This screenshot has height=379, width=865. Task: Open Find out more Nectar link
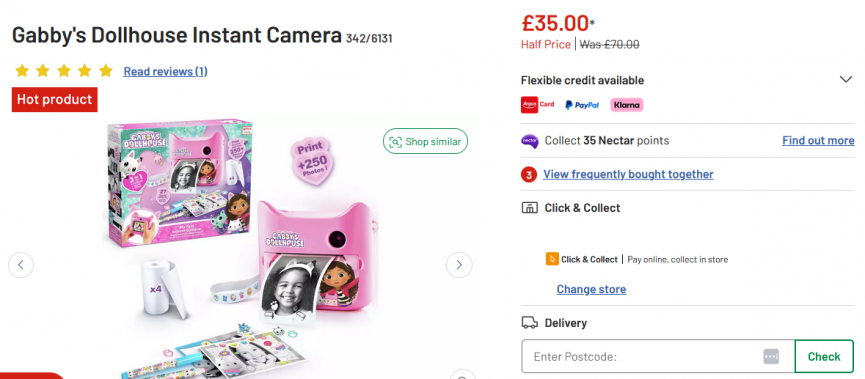pyautogui.click(x=818, y=141)
